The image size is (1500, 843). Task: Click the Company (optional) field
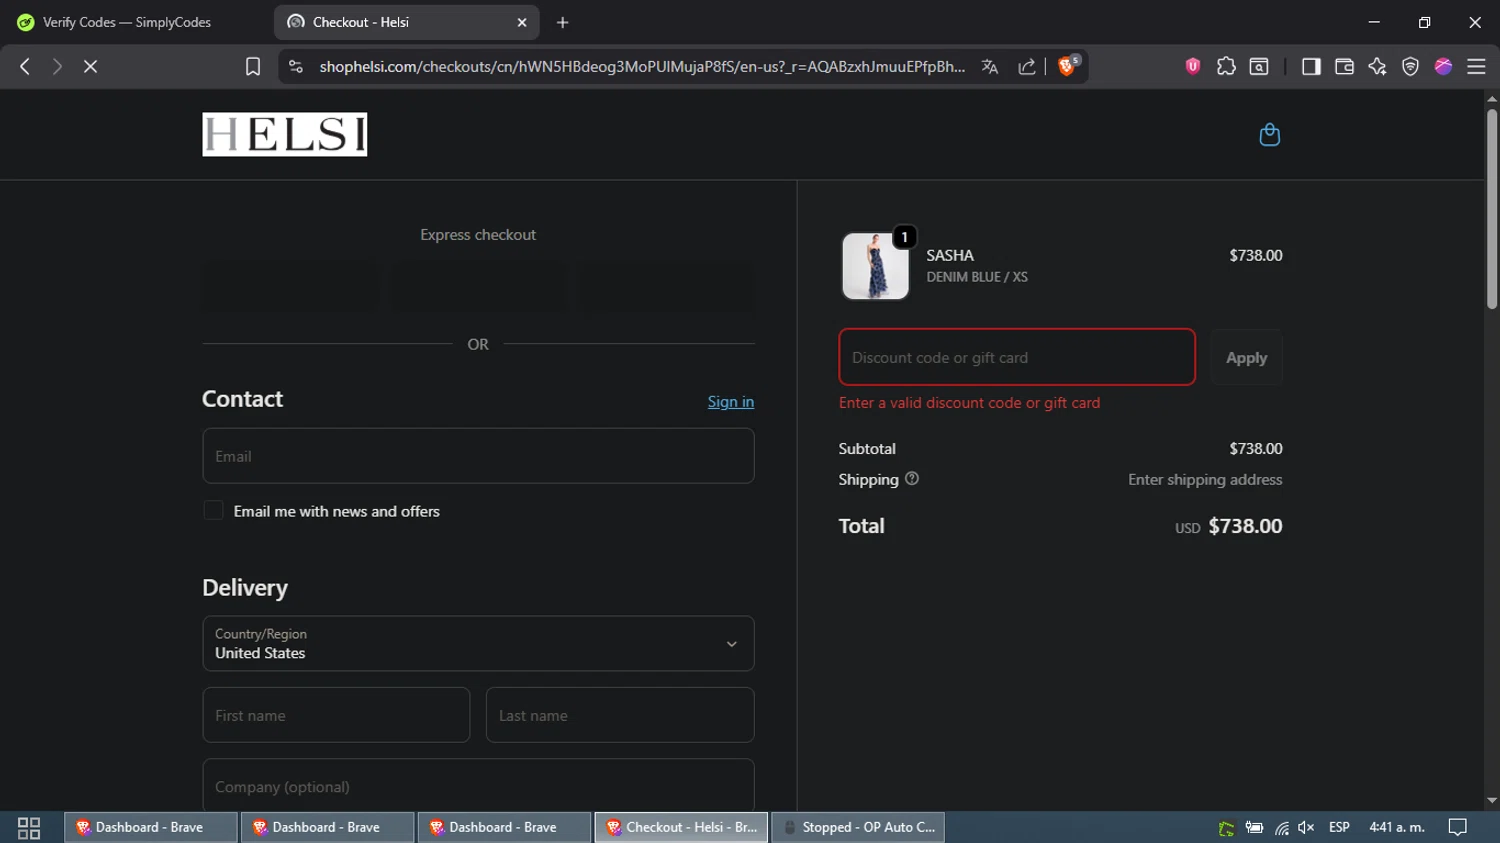coord(478,785)
